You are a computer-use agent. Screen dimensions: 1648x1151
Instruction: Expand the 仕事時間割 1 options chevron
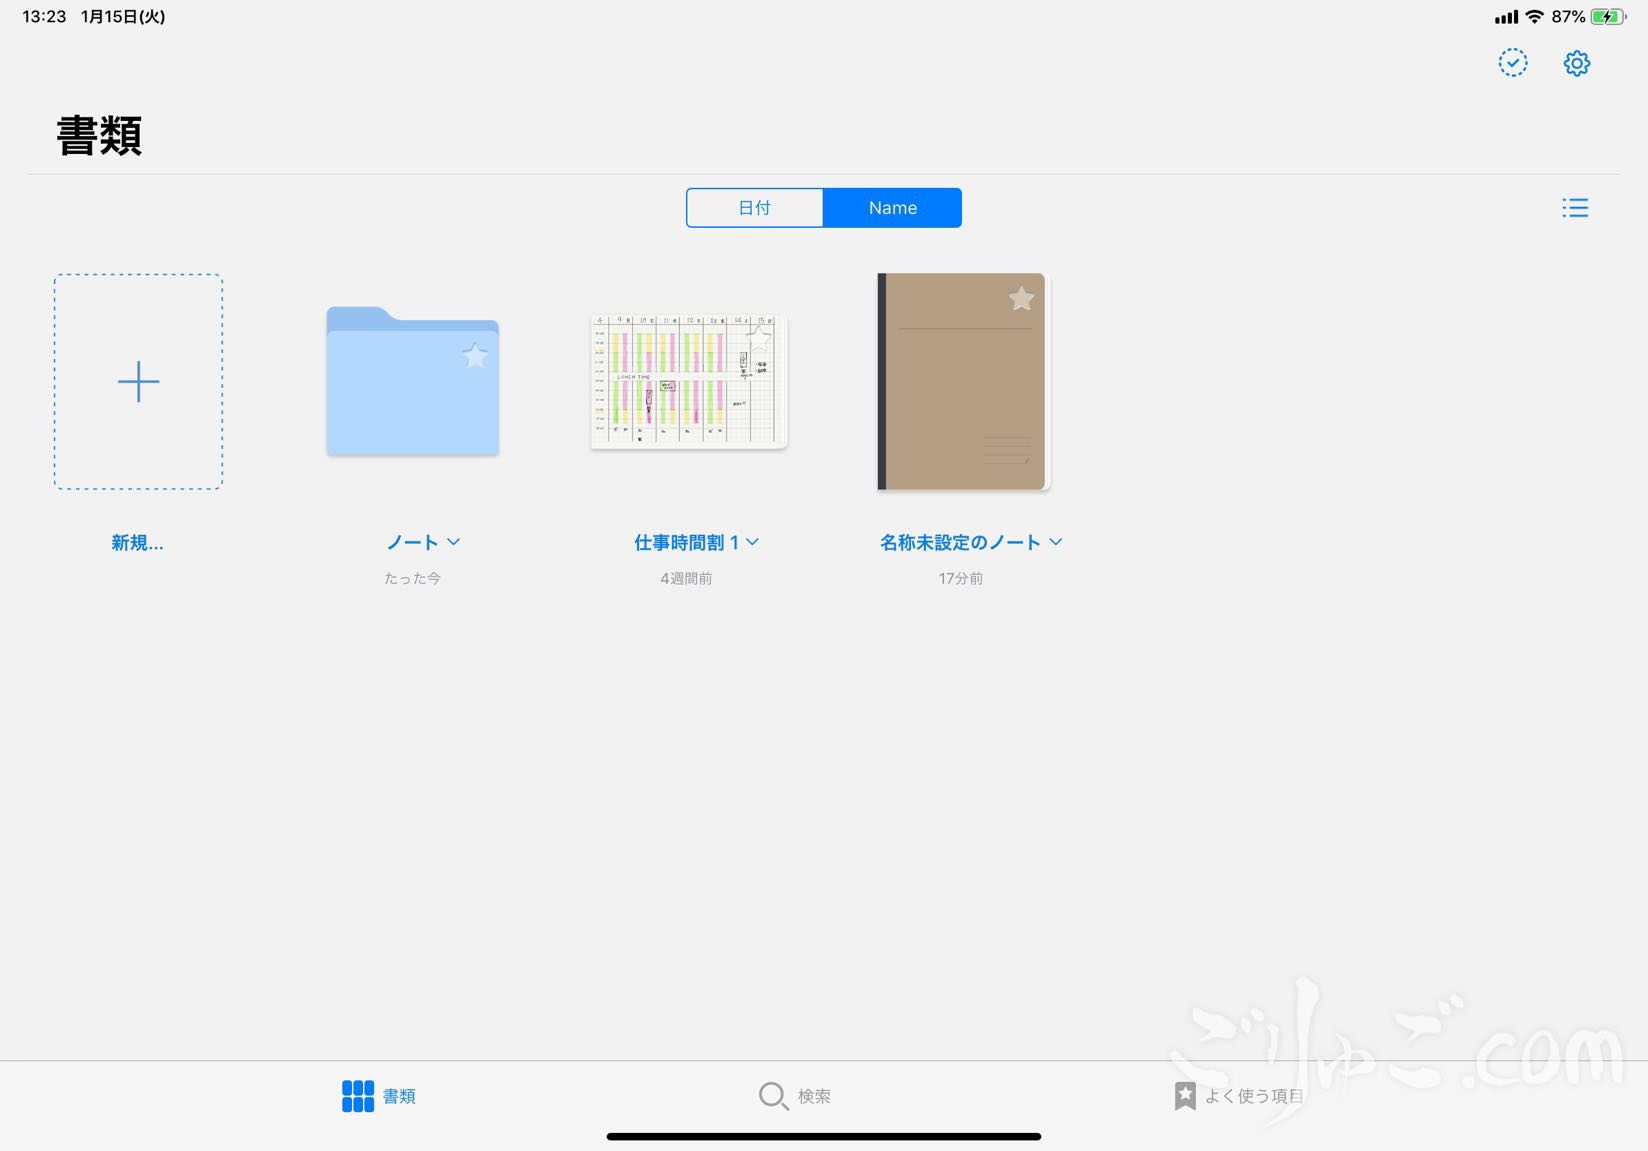[753, 542]
